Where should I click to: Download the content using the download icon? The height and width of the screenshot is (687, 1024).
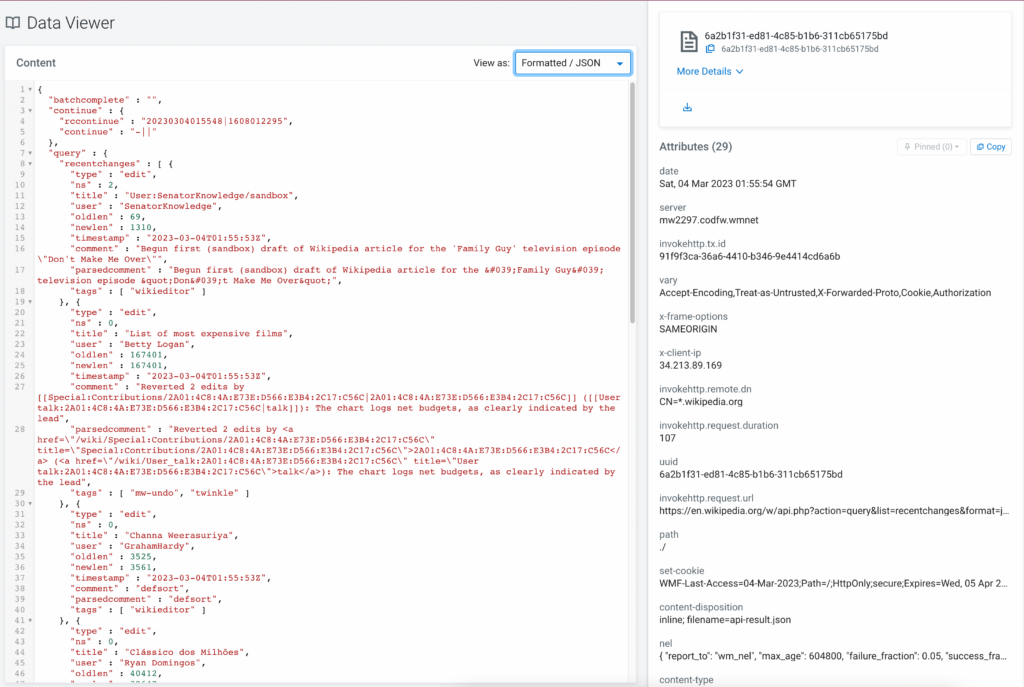pyautogui.click(x=687, y=107)
